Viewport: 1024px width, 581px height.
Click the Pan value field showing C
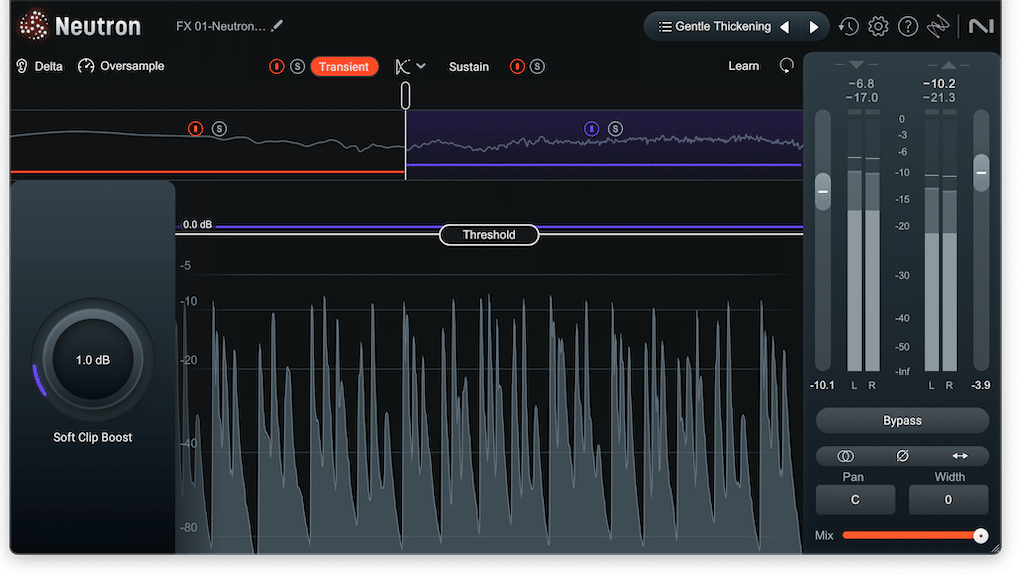(855, 500)
